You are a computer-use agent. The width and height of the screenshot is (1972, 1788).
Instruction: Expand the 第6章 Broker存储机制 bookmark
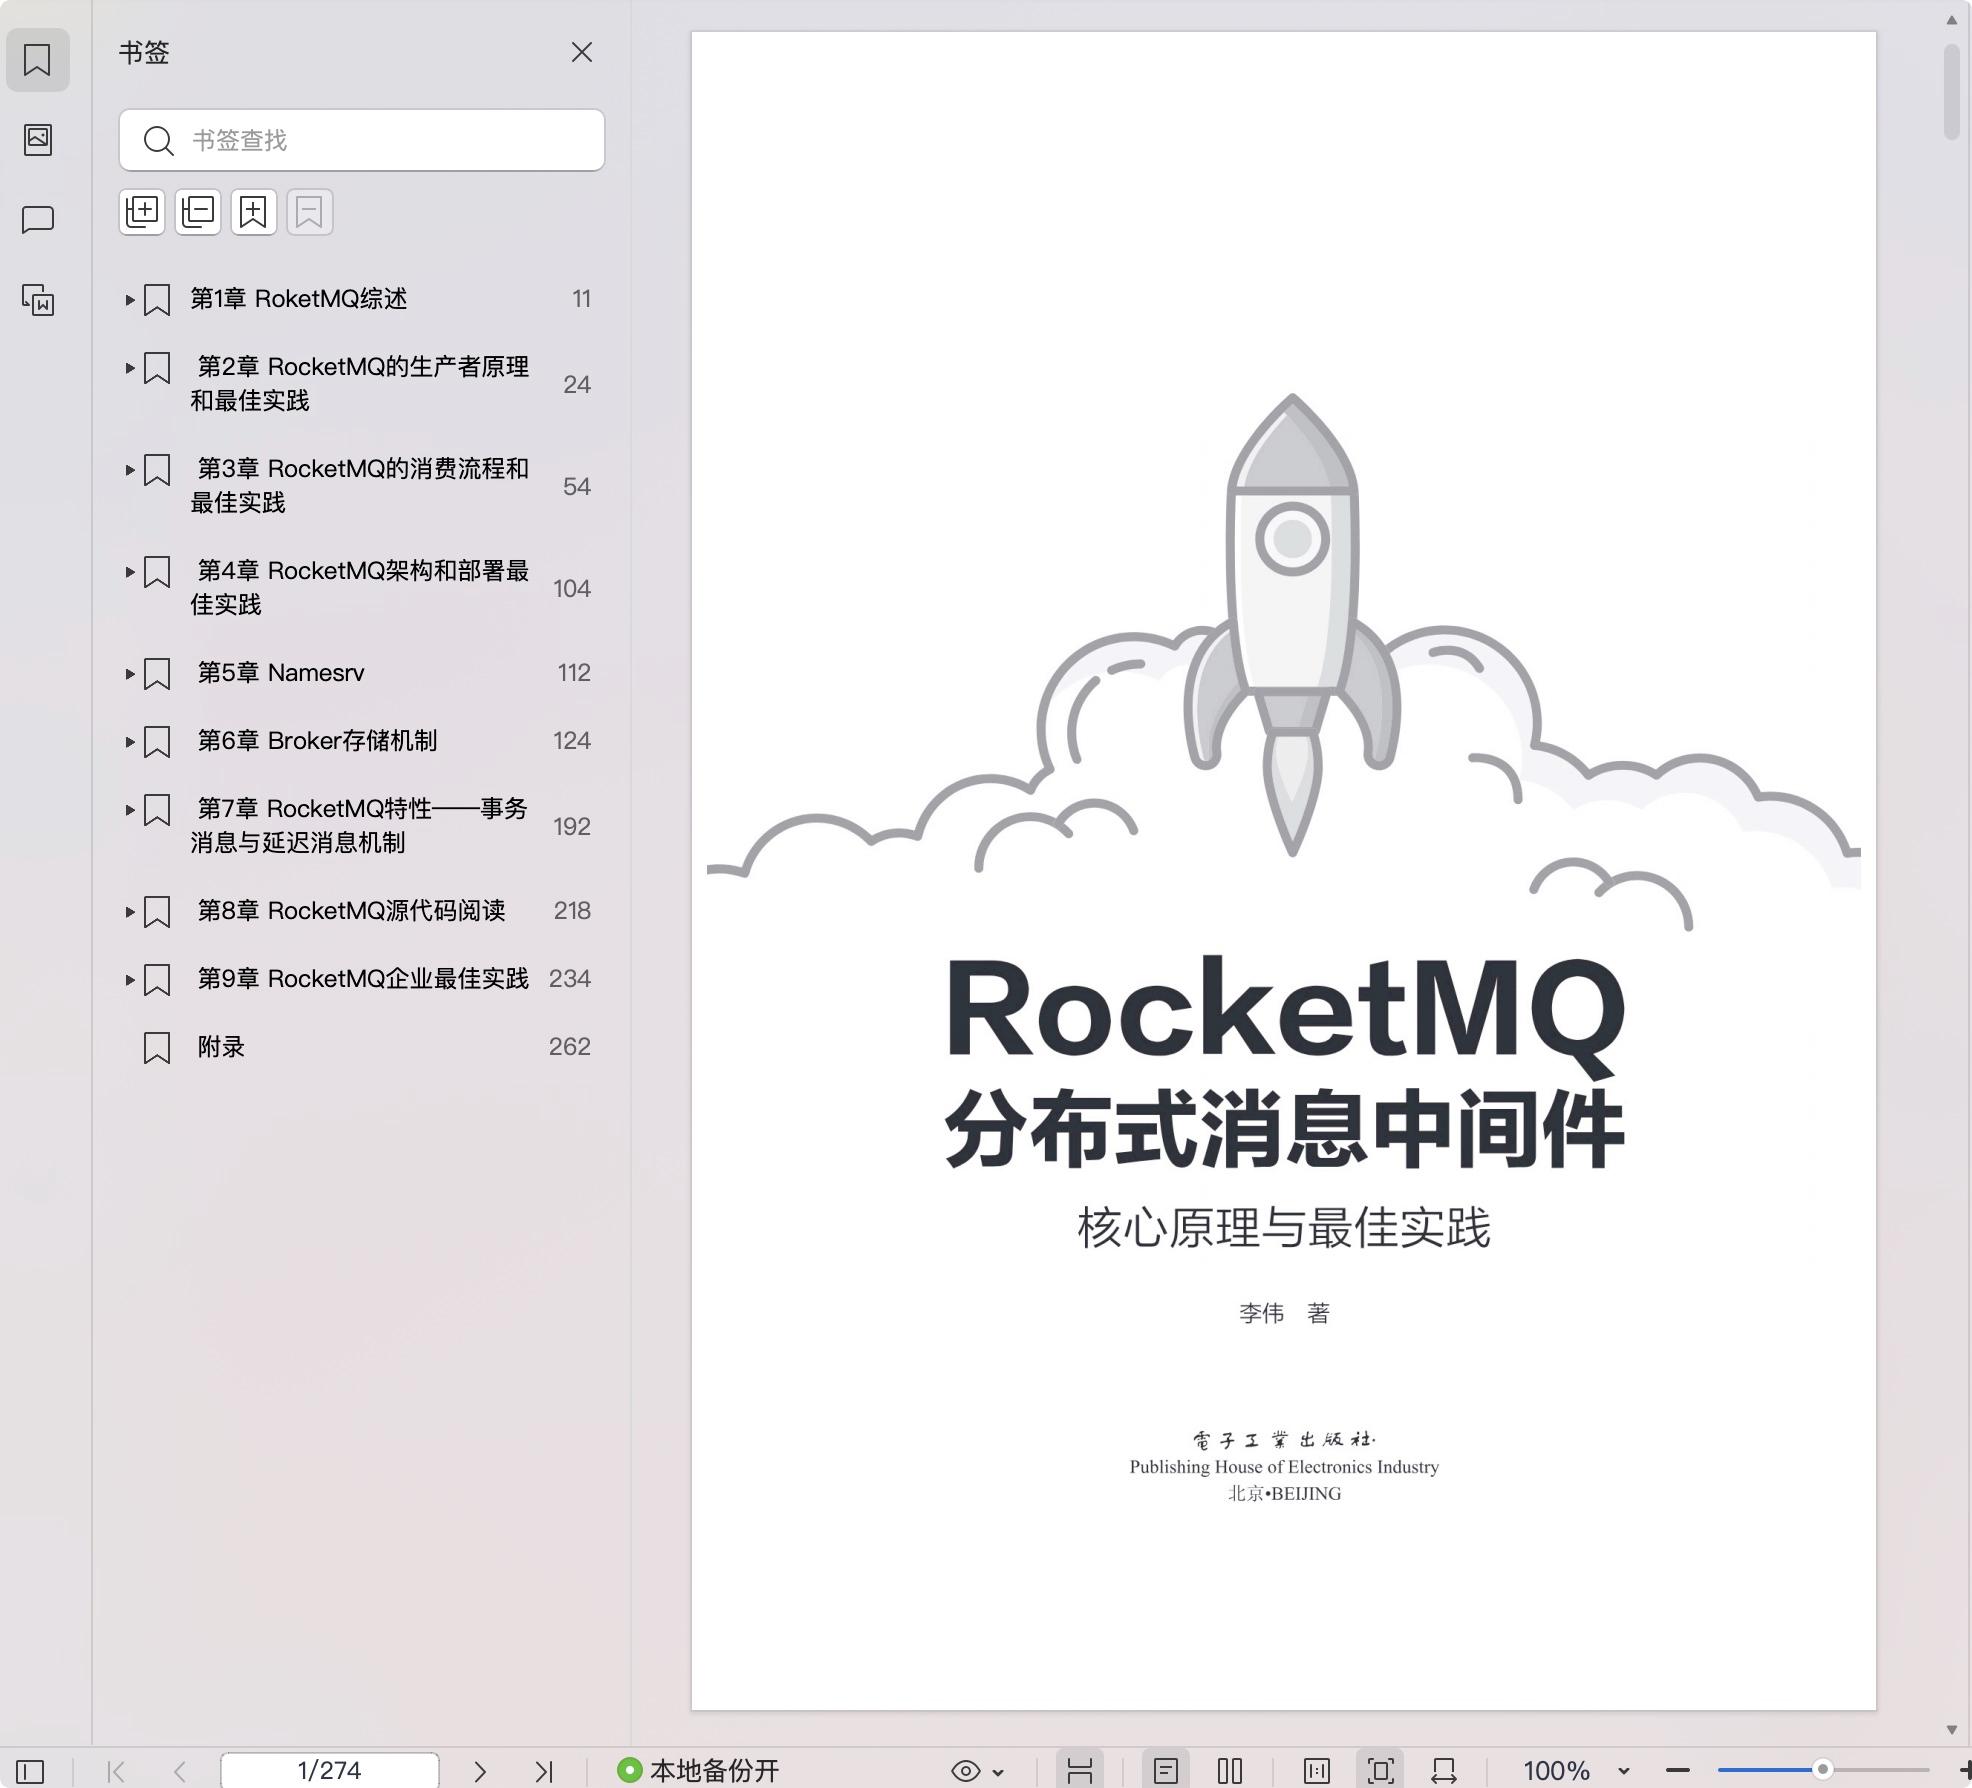[x=130, y=741]
